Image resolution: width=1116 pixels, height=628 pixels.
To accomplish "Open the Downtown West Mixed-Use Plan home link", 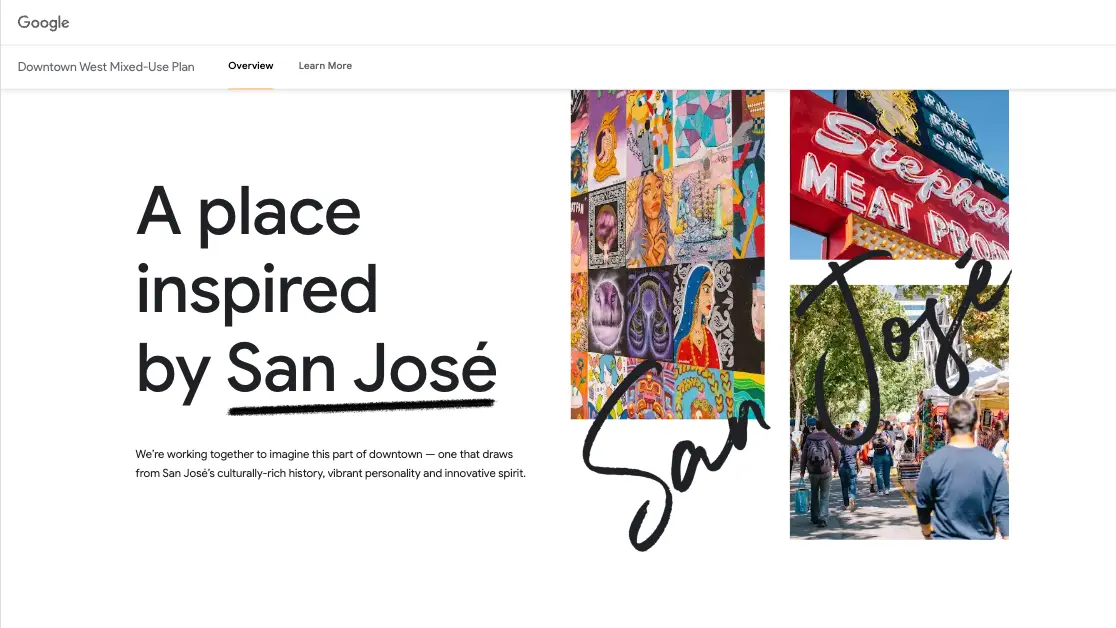I will coord(105,66).
